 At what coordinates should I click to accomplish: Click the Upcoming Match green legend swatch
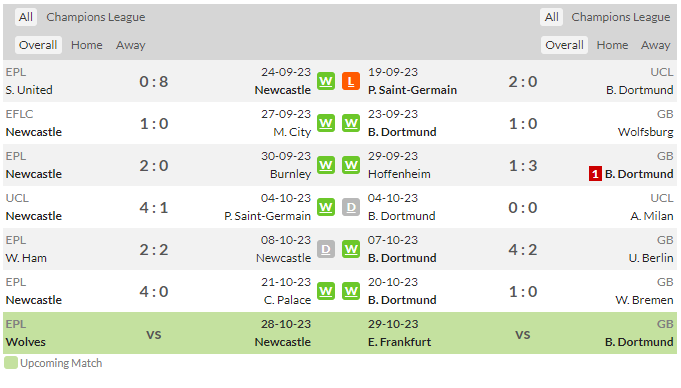[x=11, y=363]
